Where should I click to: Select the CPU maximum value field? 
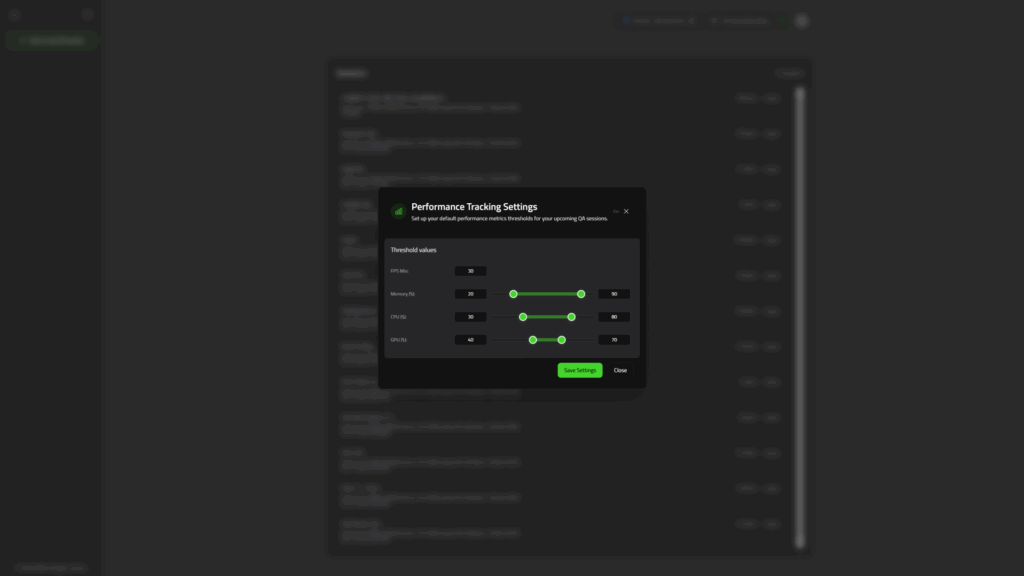point(614,317)
